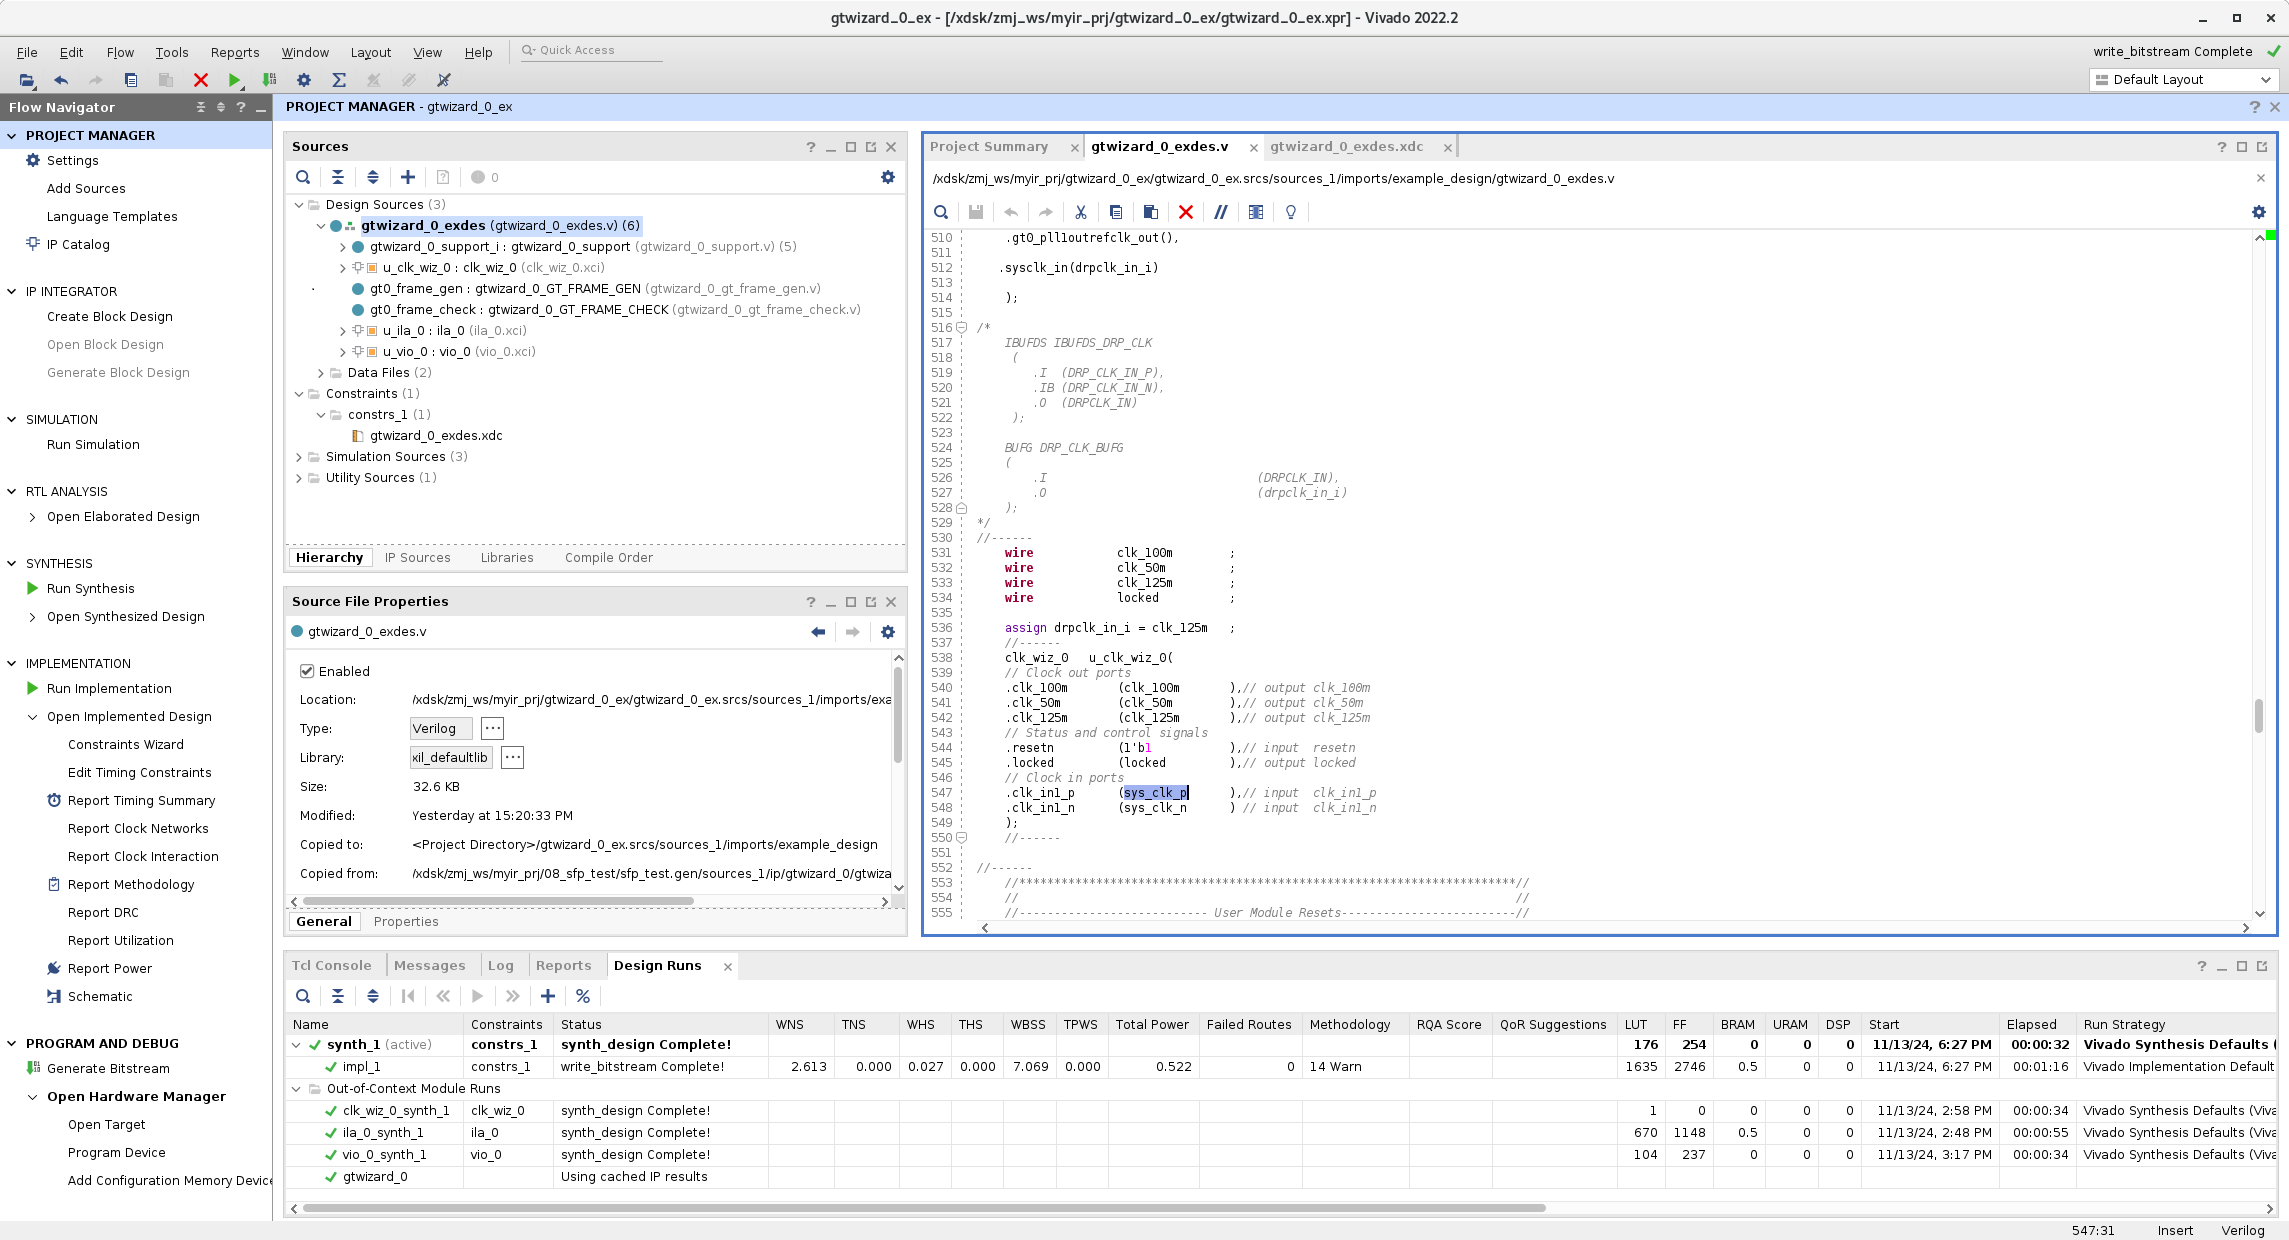Viewport: 2289px width, 1240px height.
Task: Switch to Project Summary tab
Action: click(988, 146)
